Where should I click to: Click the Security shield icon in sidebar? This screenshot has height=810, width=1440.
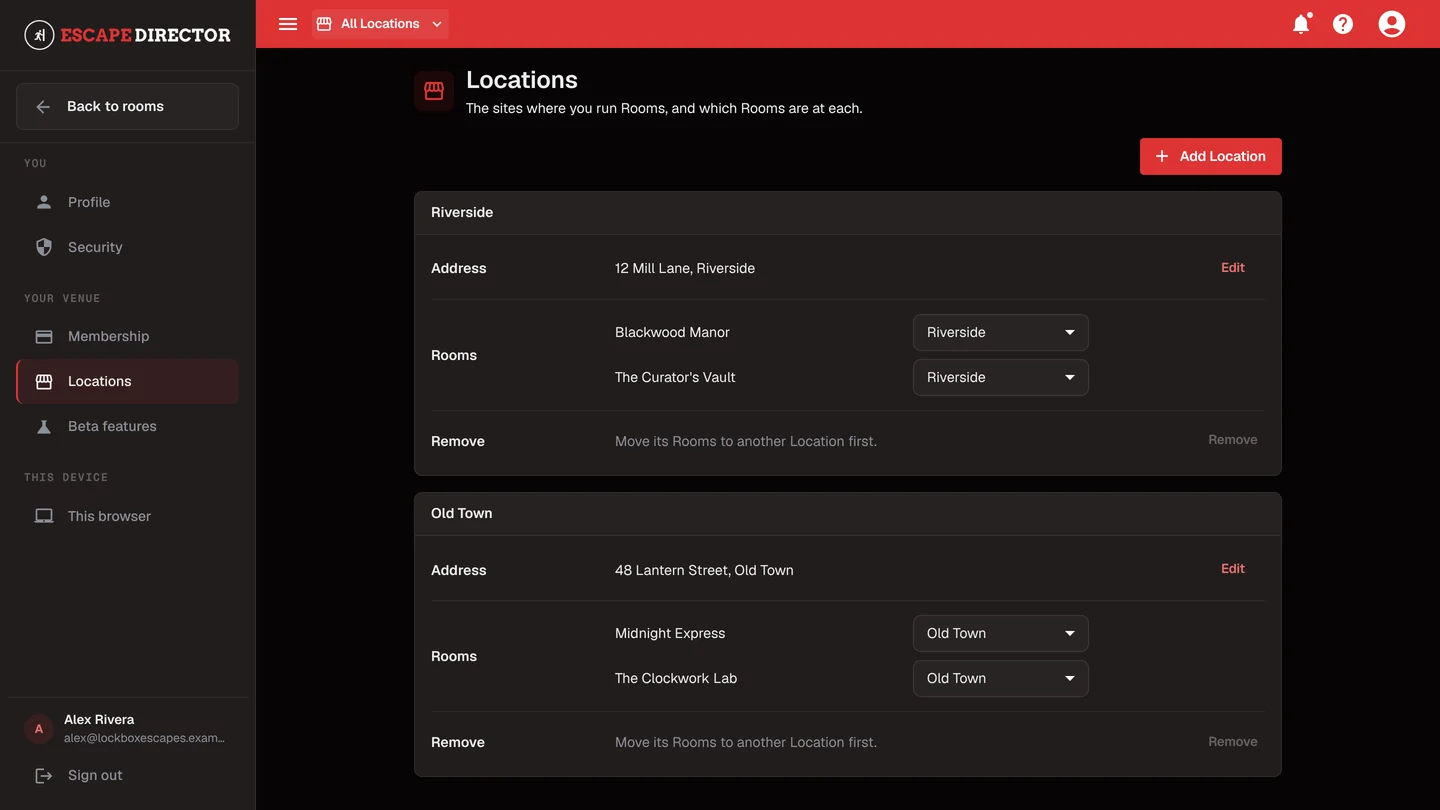tap(44, 247)
